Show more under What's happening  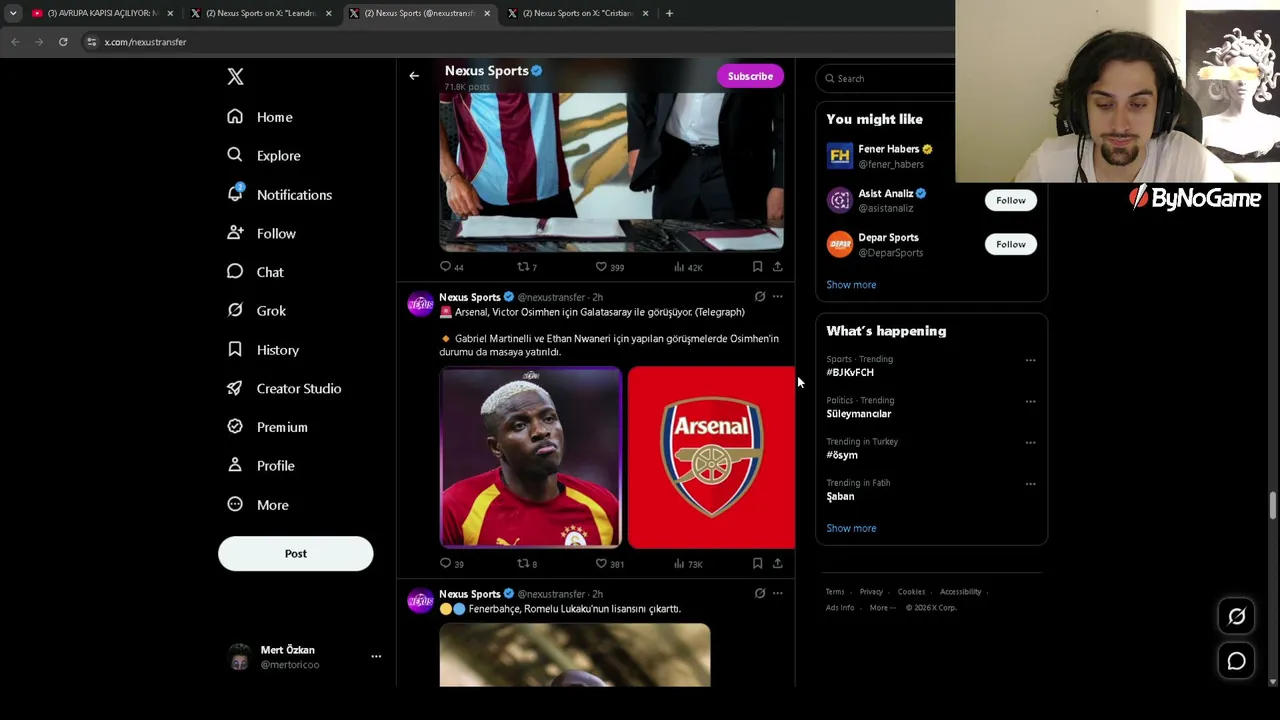point(851,528)
